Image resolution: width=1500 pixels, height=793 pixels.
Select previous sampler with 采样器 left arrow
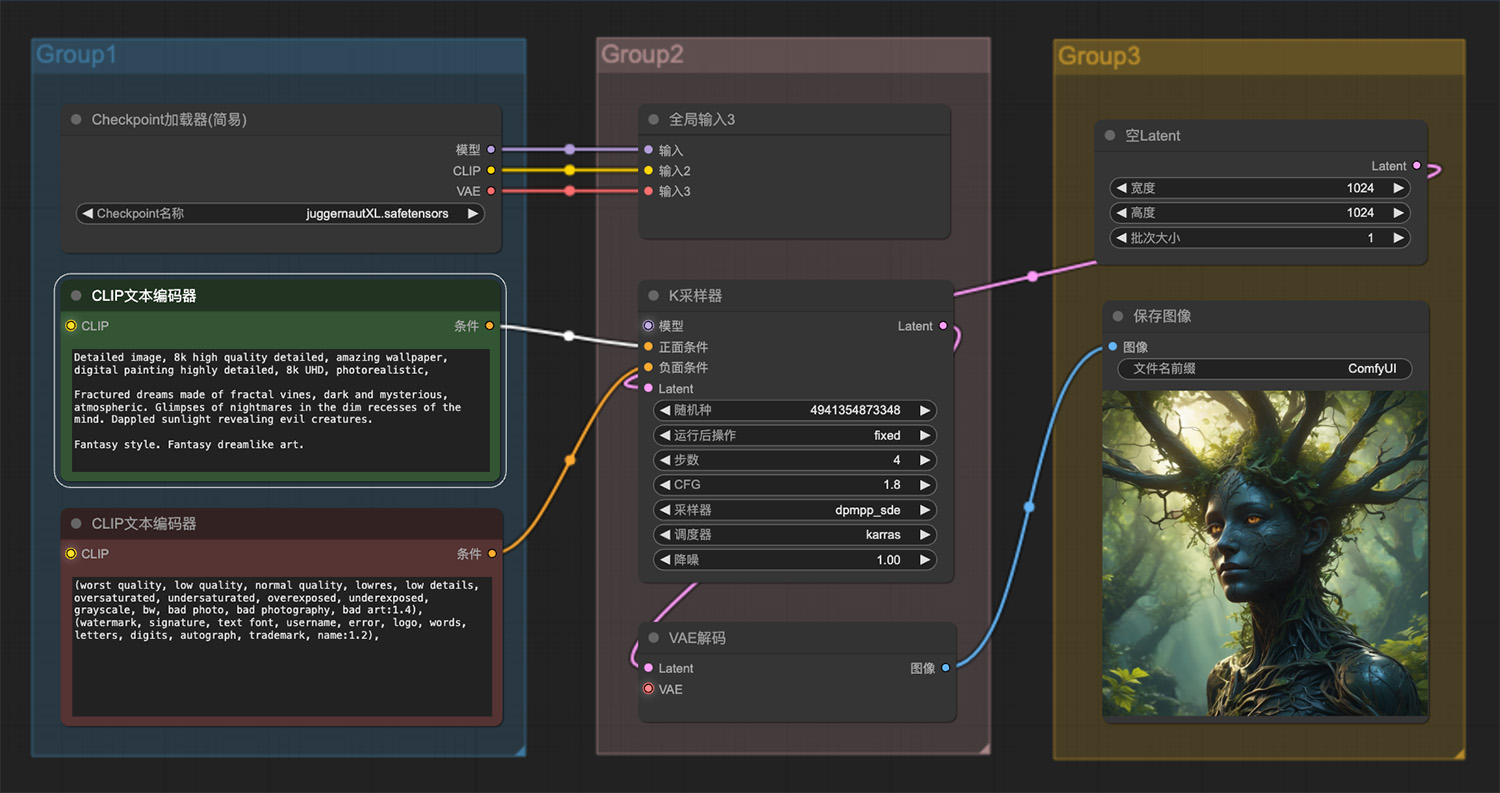[x=666, y=510]
